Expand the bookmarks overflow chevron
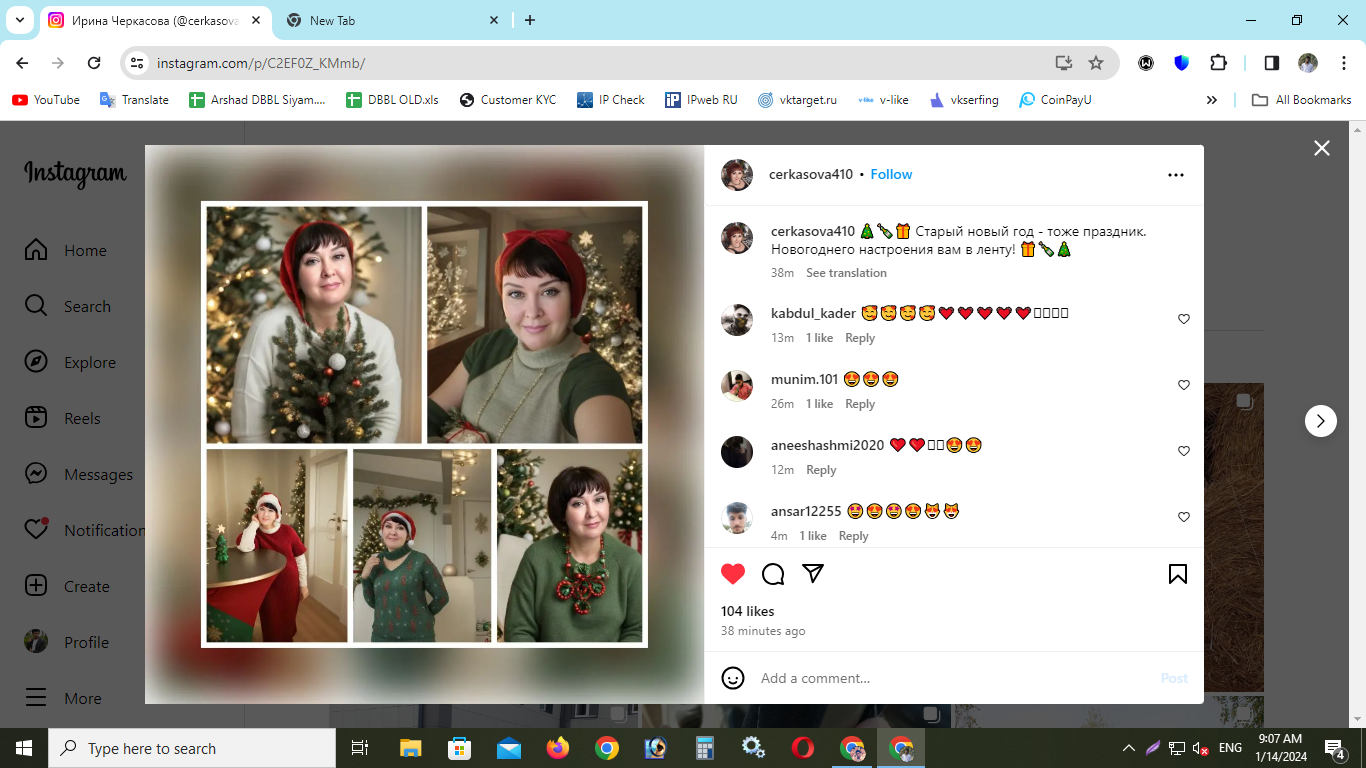The image size is (1366, 768). point(1212,100)
